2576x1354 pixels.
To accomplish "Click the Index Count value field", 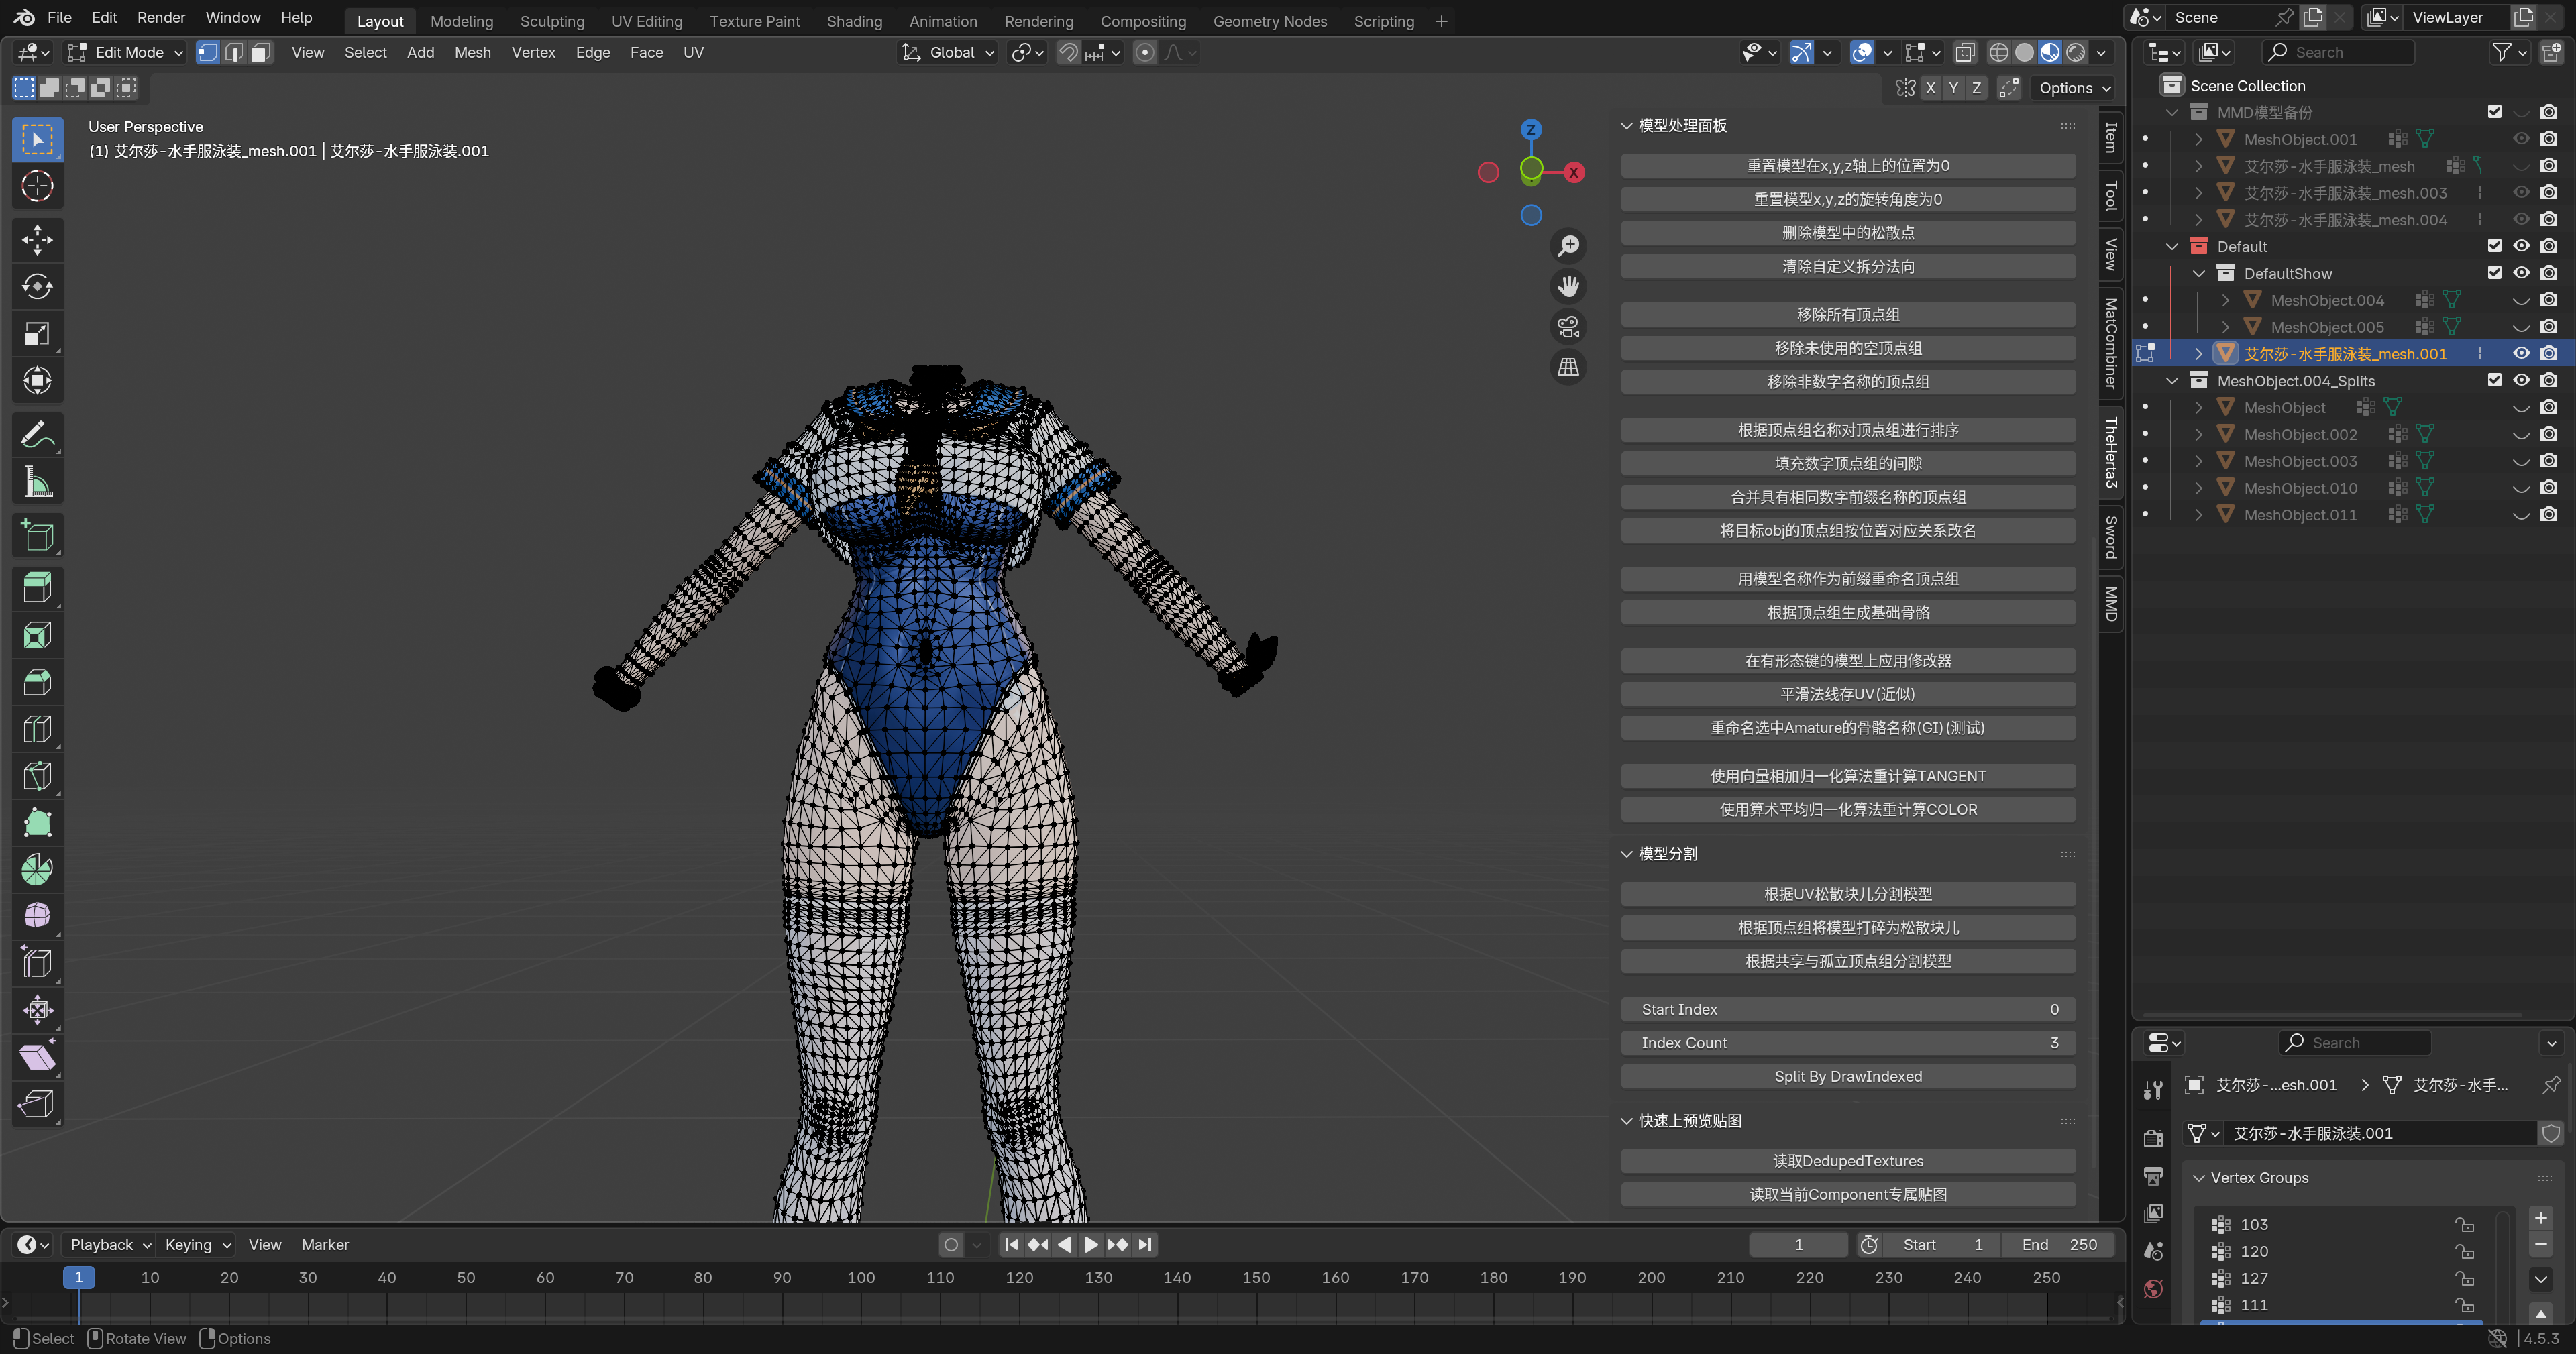I will [x=1847, y=1043].
